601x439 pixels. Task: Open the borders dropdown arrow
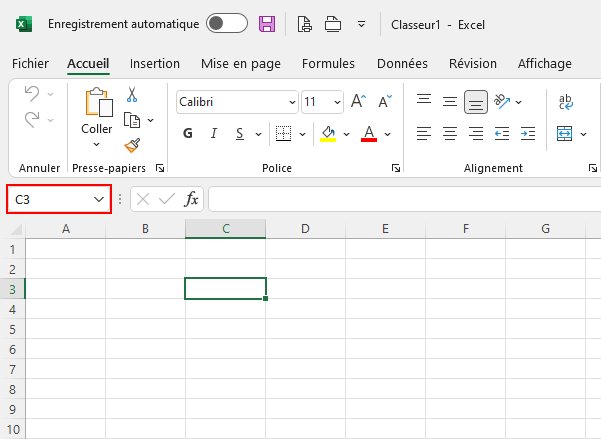click(x=302, y=134)
